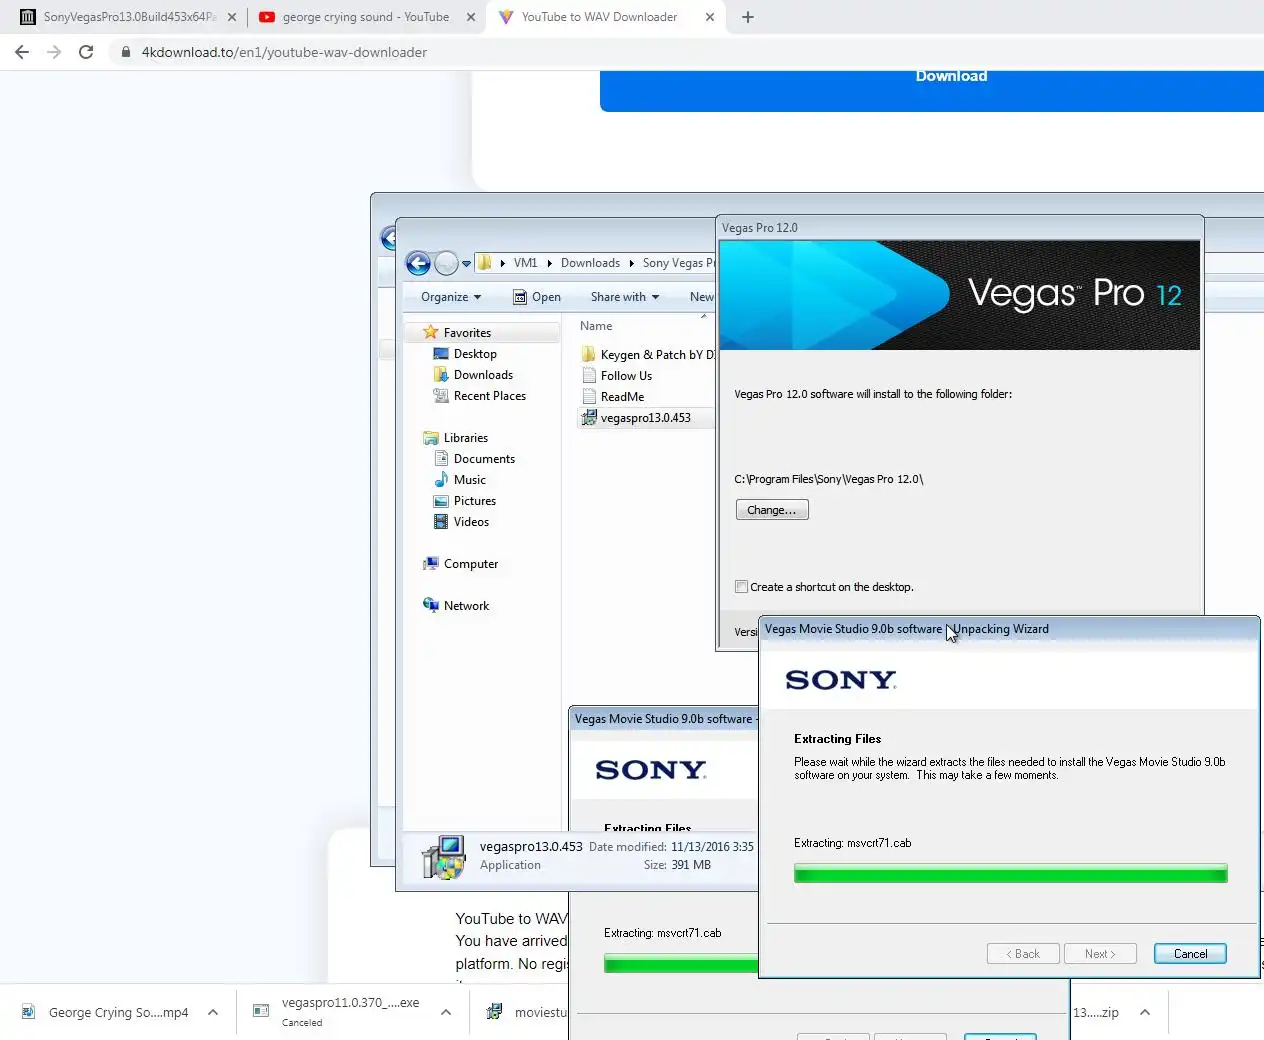Go back in the Chrome browser
1264x1040 pixels.
pos(22,52)
